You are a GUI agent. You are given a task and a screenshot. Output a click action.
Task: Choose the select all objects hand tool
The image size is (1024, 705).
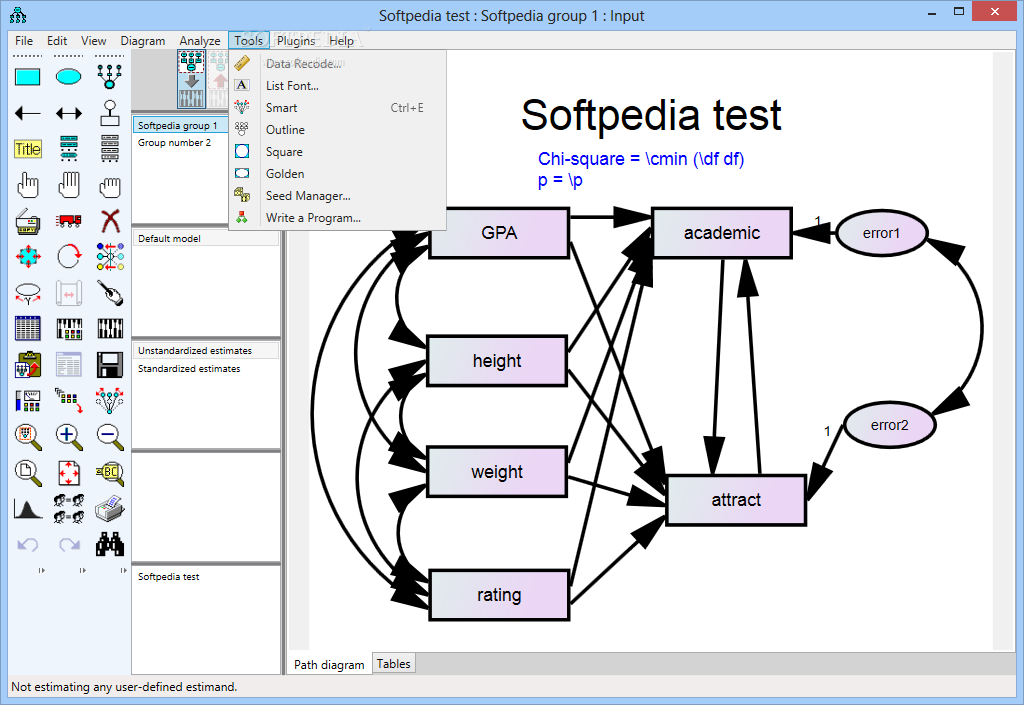tap(69, 185)
